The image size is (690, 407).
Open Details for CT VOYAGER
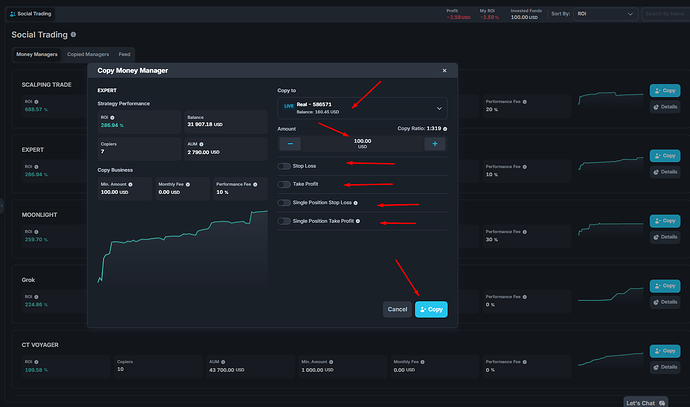tap(665, 367)
